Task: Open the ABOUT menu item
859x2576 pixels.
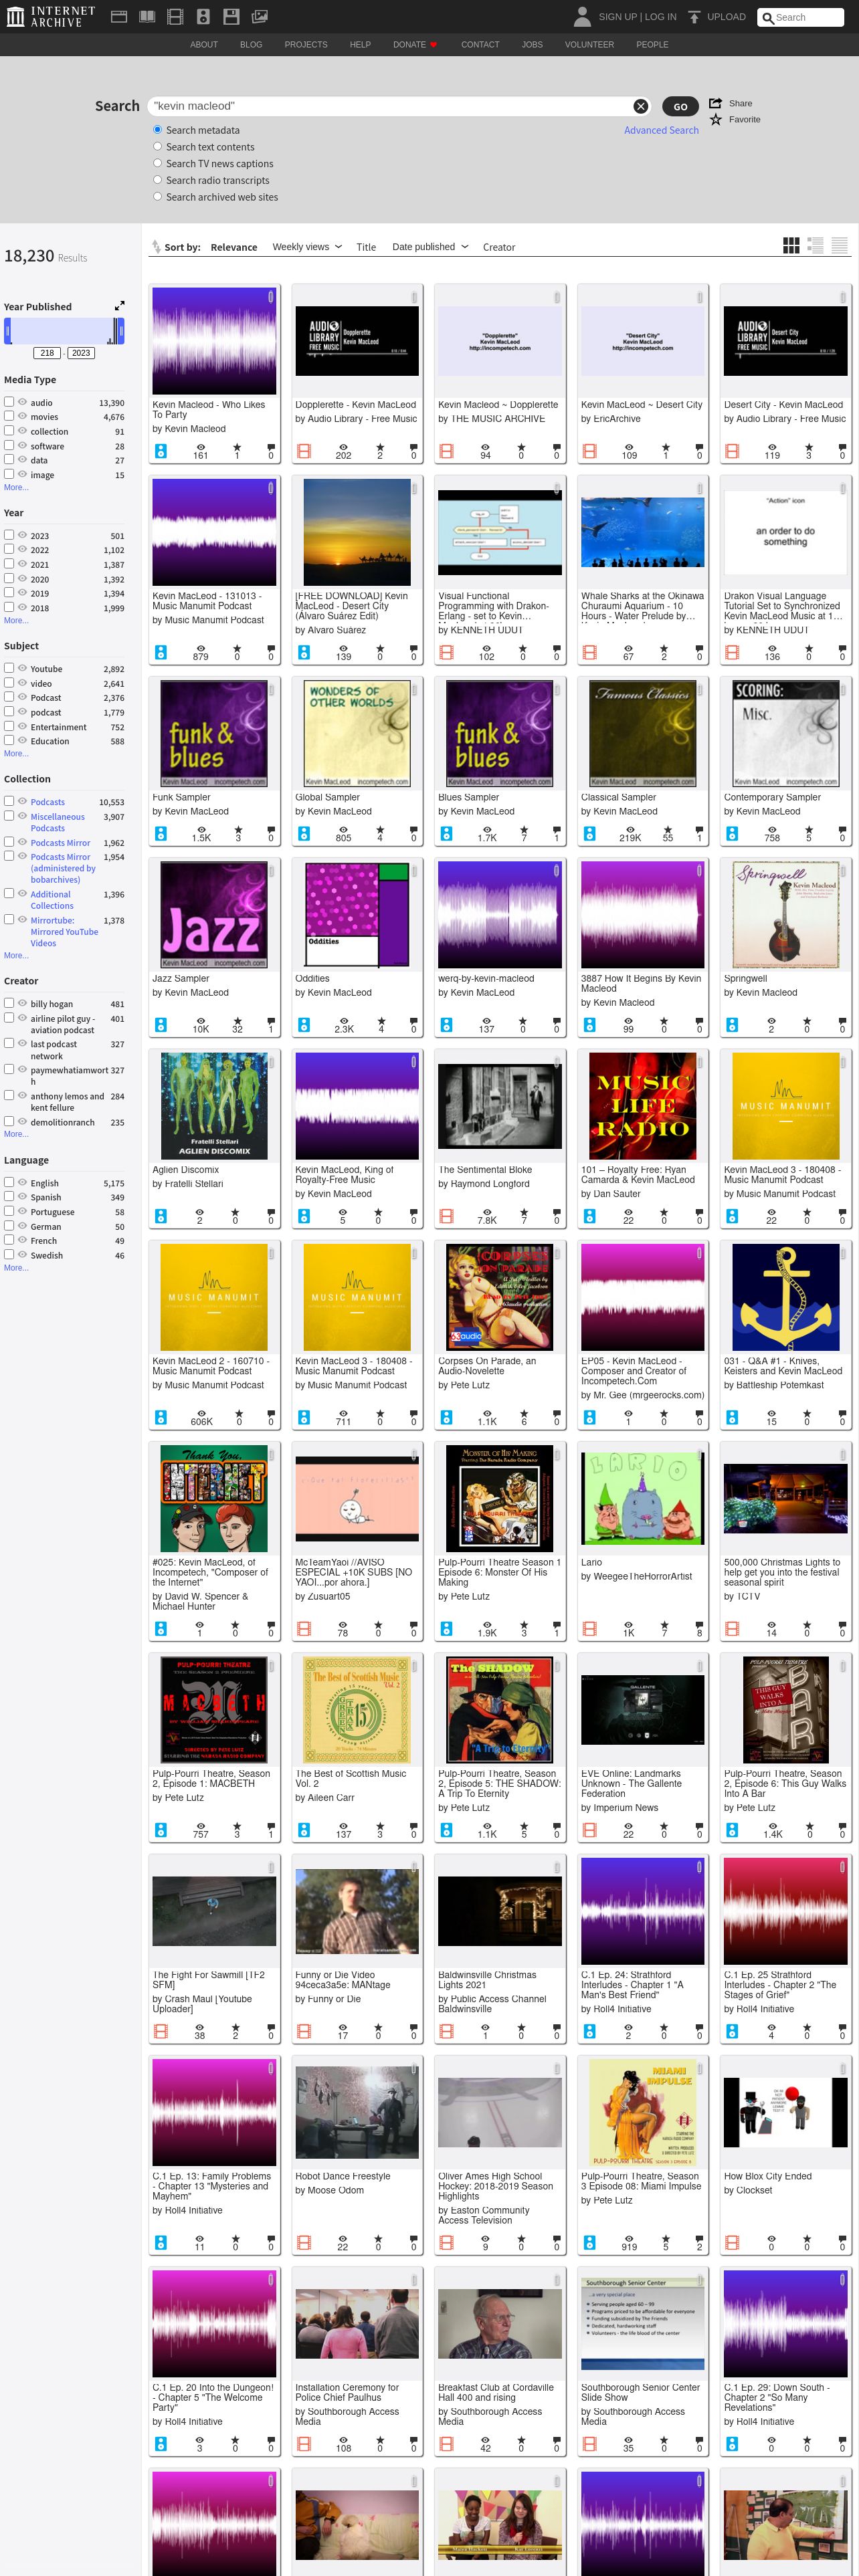Action: 204,45
